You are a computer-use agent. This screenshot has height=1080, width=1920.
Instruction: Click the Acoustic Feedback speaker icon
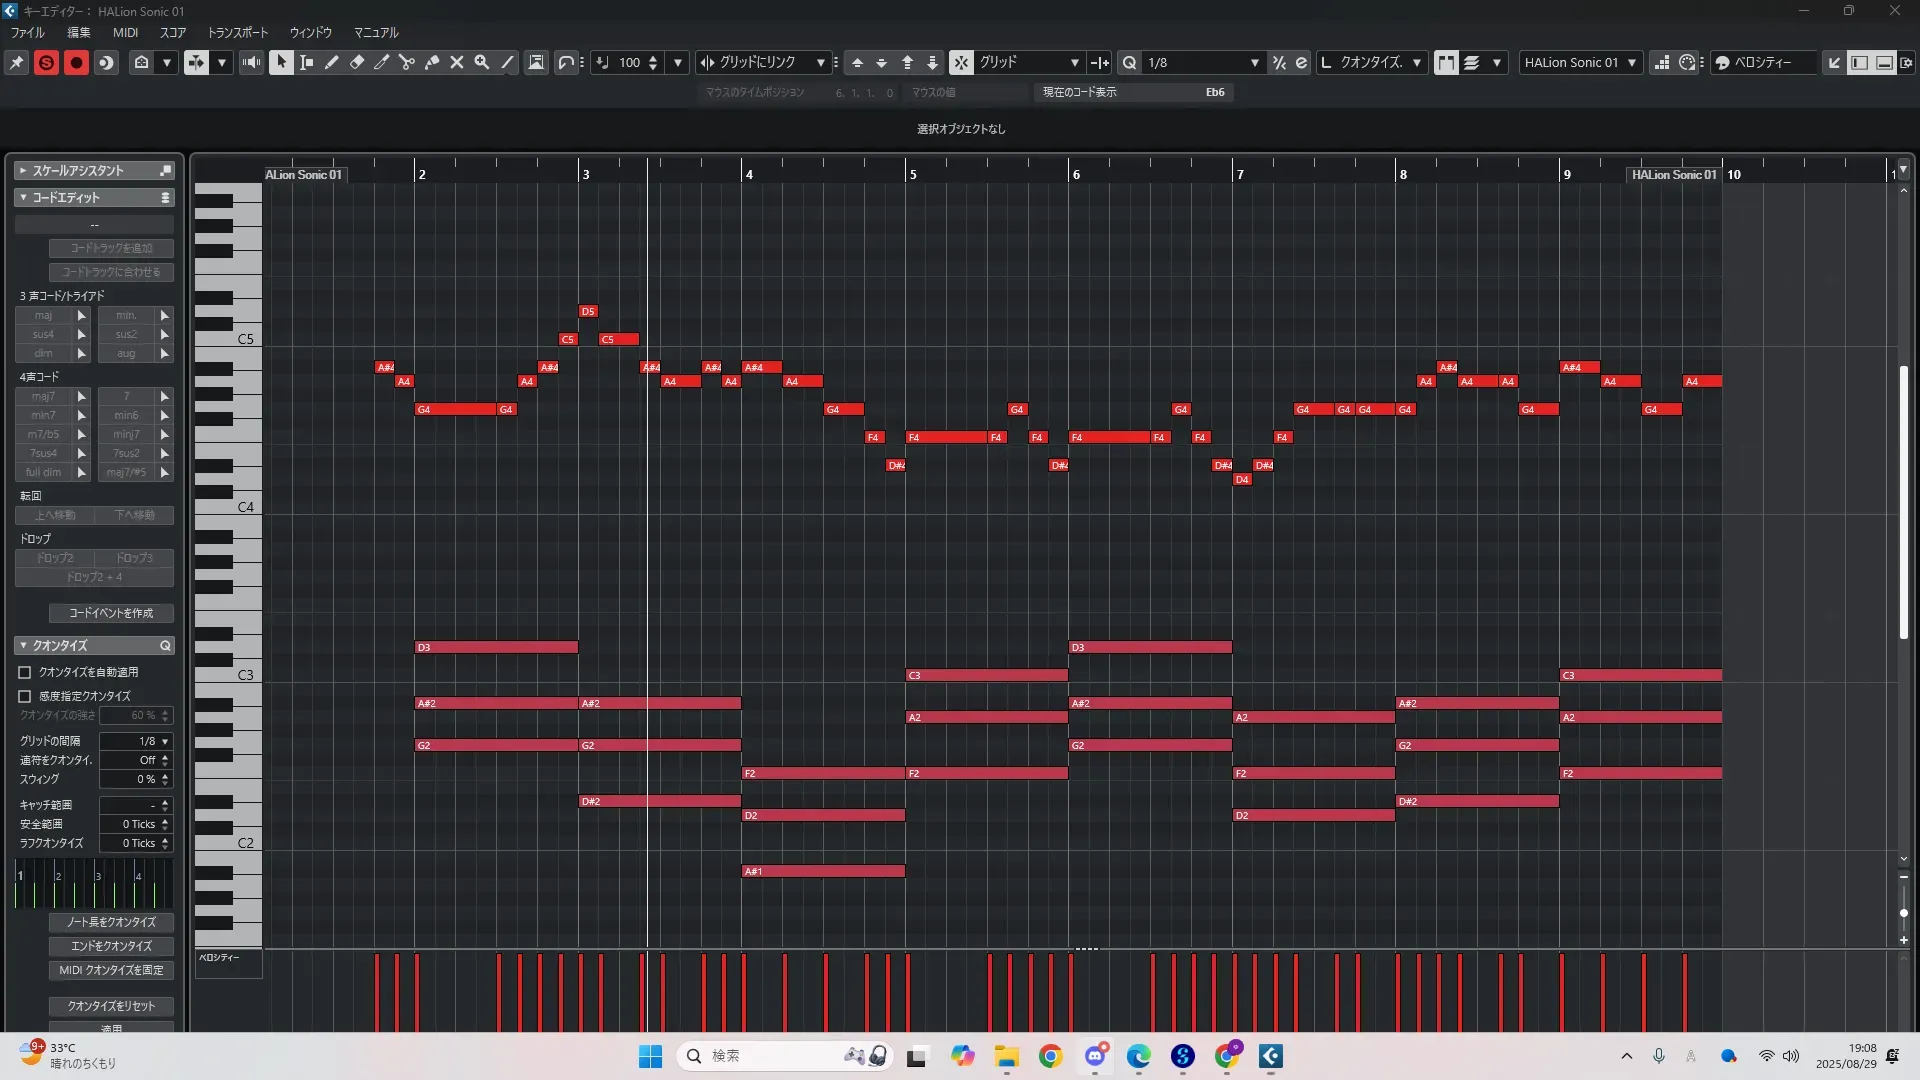(x=251, y=62)
